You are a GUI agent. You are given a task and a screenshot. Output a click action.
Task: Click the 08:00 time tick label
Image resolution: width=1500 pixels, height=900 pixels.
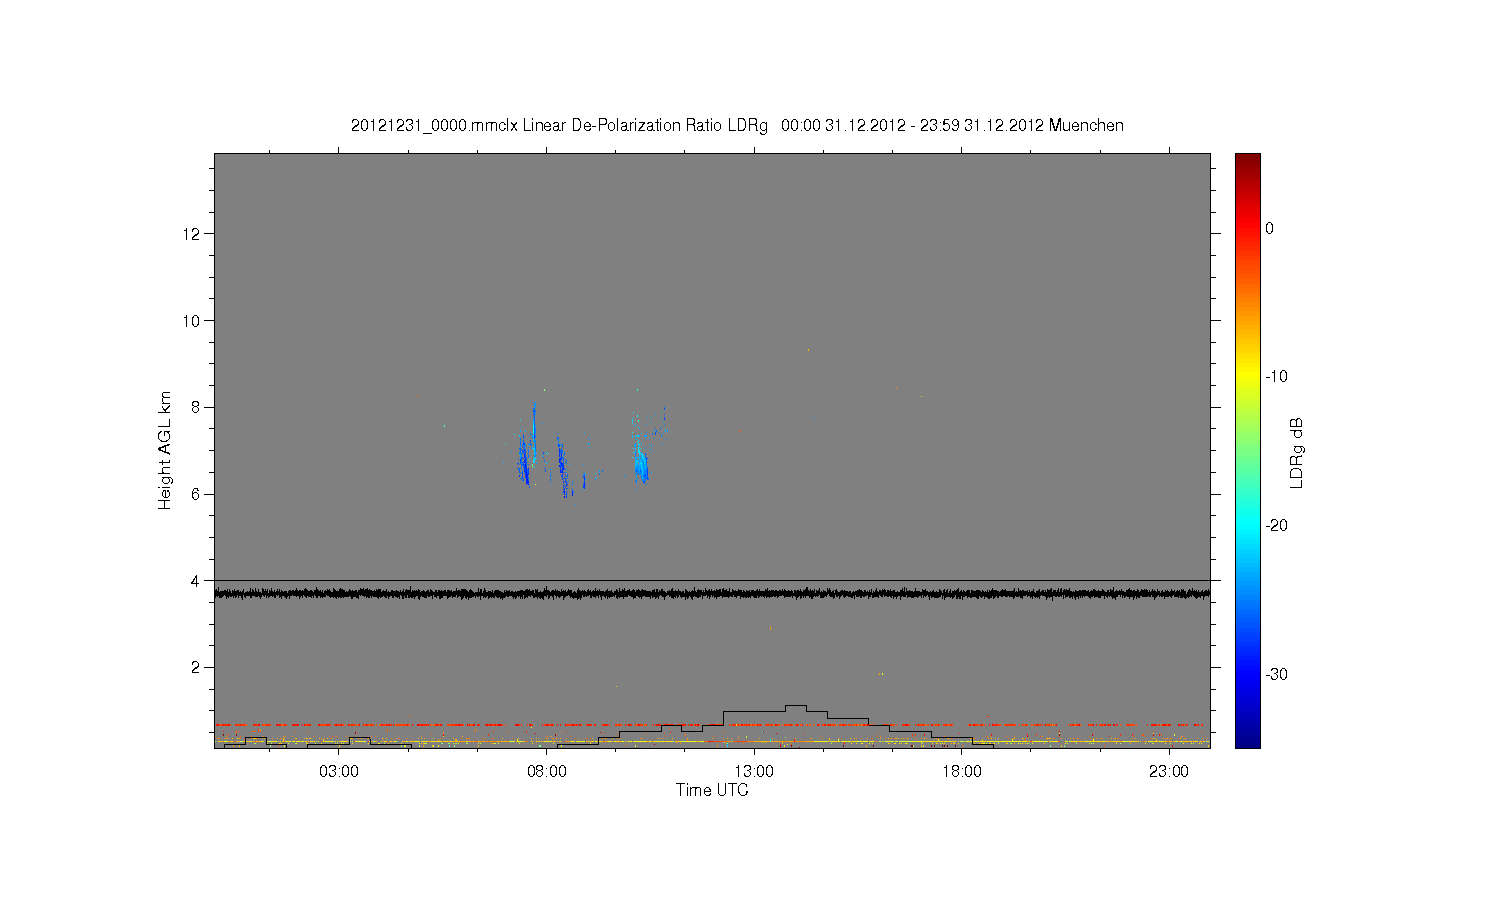(547, 772)
